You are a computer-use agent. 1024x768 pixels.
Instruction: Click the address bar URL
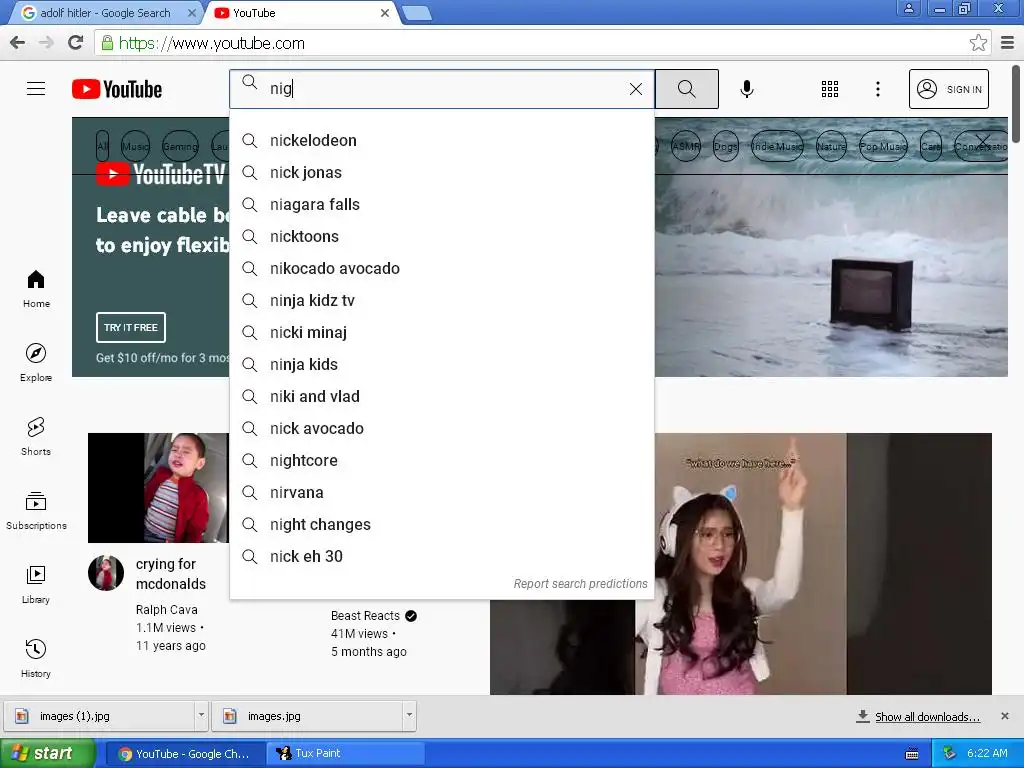212,44
